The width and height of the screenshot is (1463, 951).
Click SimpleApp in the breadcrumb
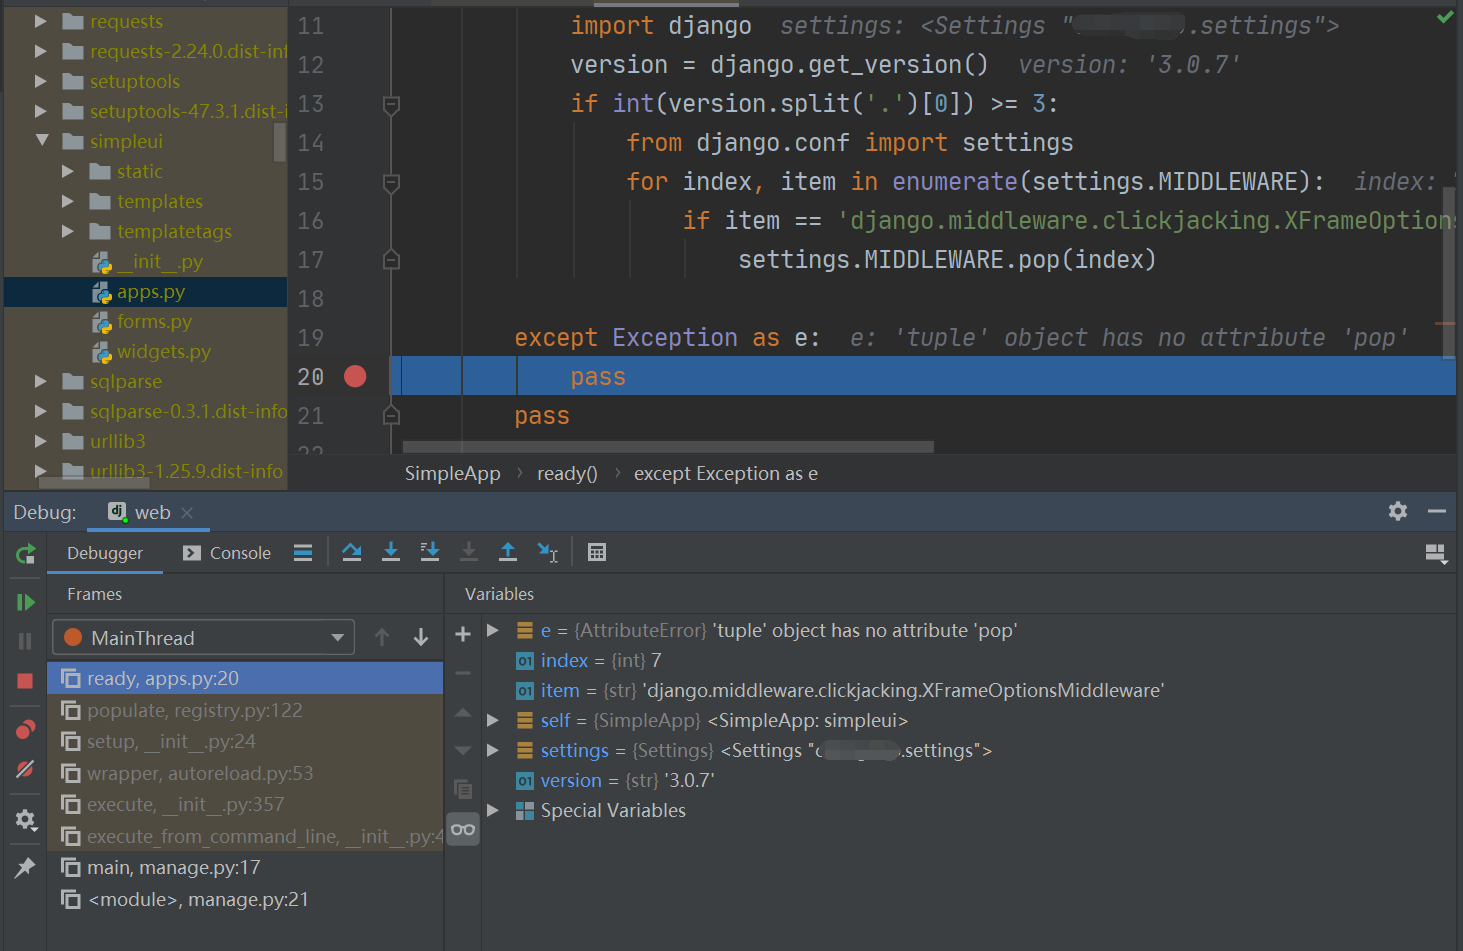(x=452, y=473)
